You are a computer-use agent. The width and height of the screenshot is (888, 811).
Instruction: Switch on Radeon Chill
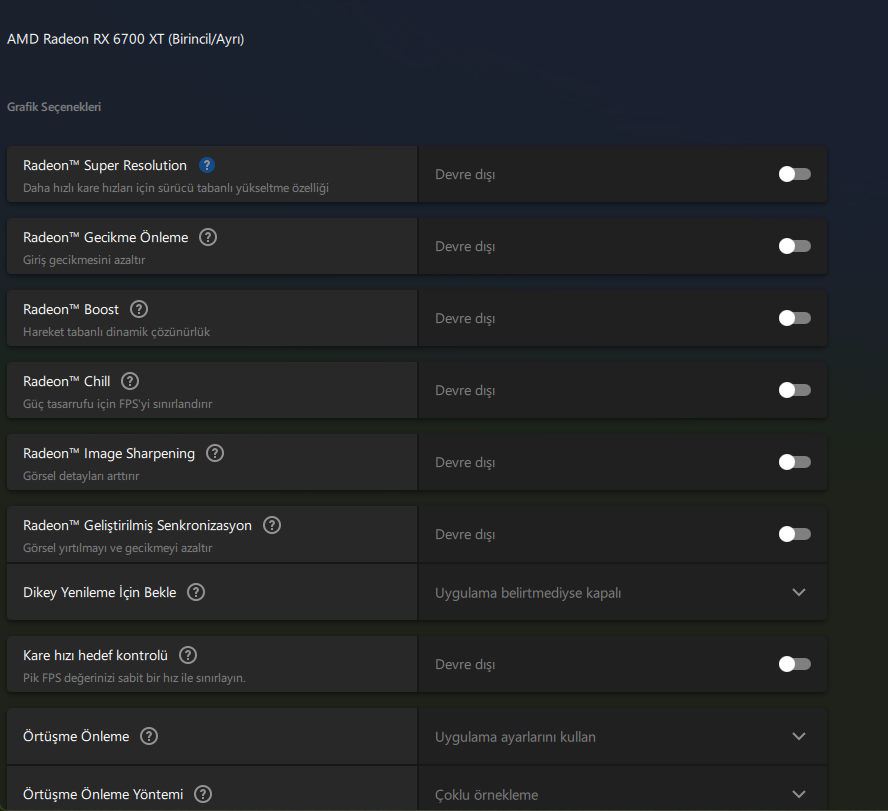(x=795, y=390)
